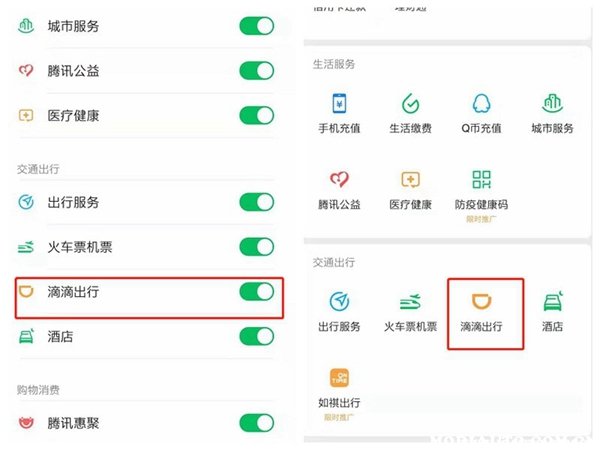Image resolution: width=600 pixels, height=450 pixels.
Task: Disable the 酒店 toggle in list
Action: click(x=257, y=337)
